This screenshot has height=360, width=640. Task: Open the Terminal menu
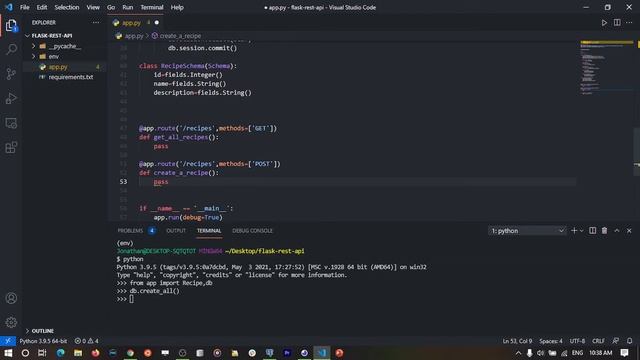point(152,7)
